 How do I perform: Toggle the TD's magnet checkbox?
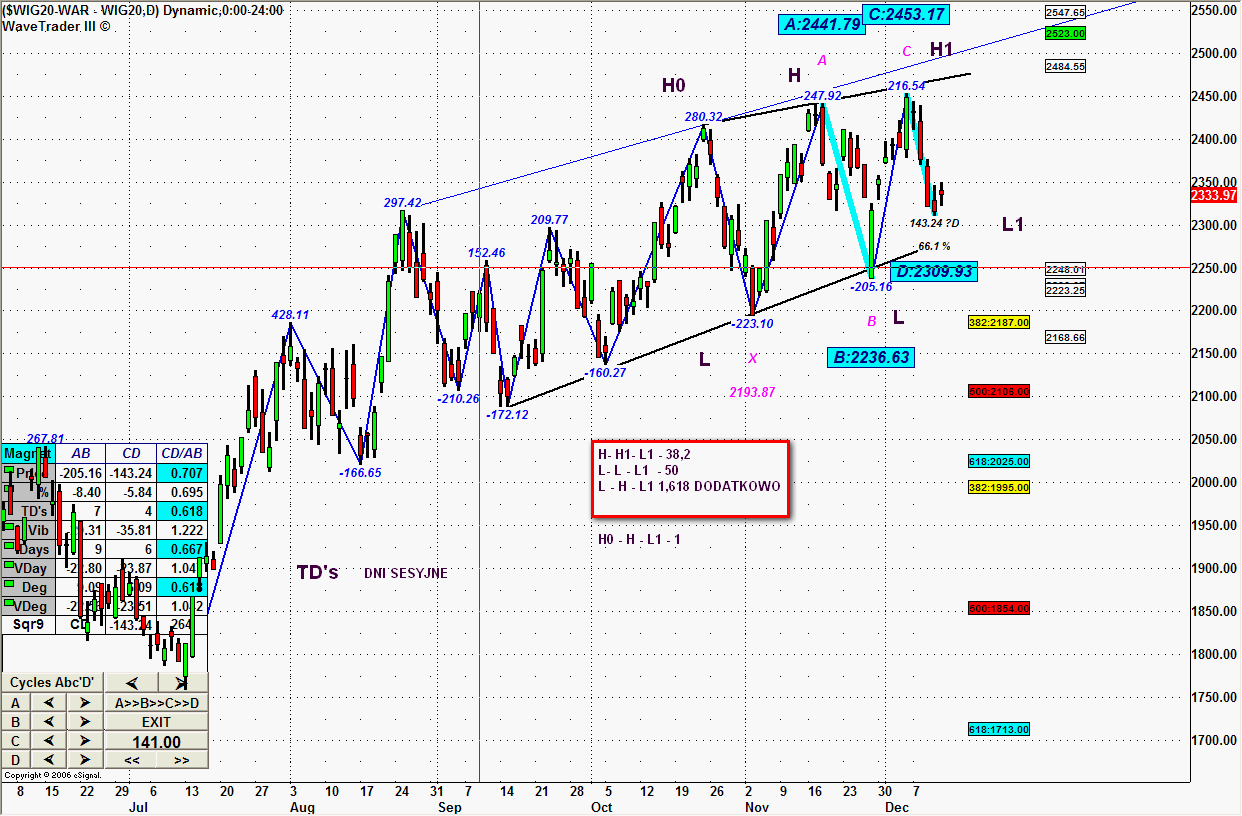click(x=9, y=510)
